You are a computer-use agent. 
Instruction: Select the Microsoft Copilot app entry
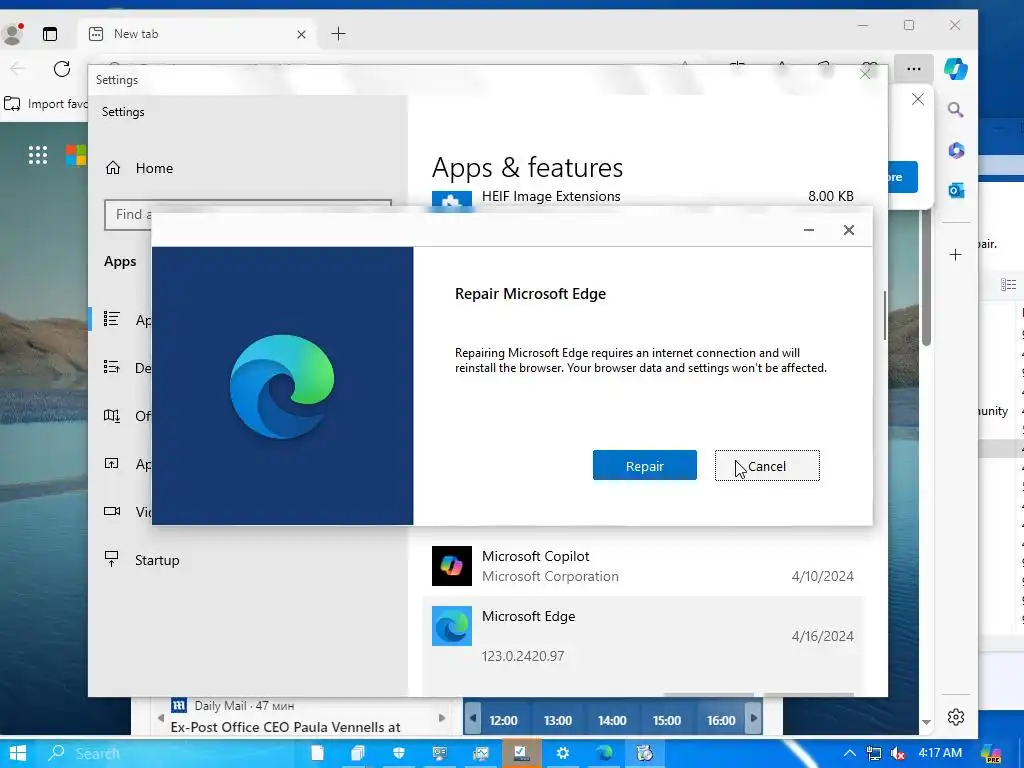[x=643, y=566]
